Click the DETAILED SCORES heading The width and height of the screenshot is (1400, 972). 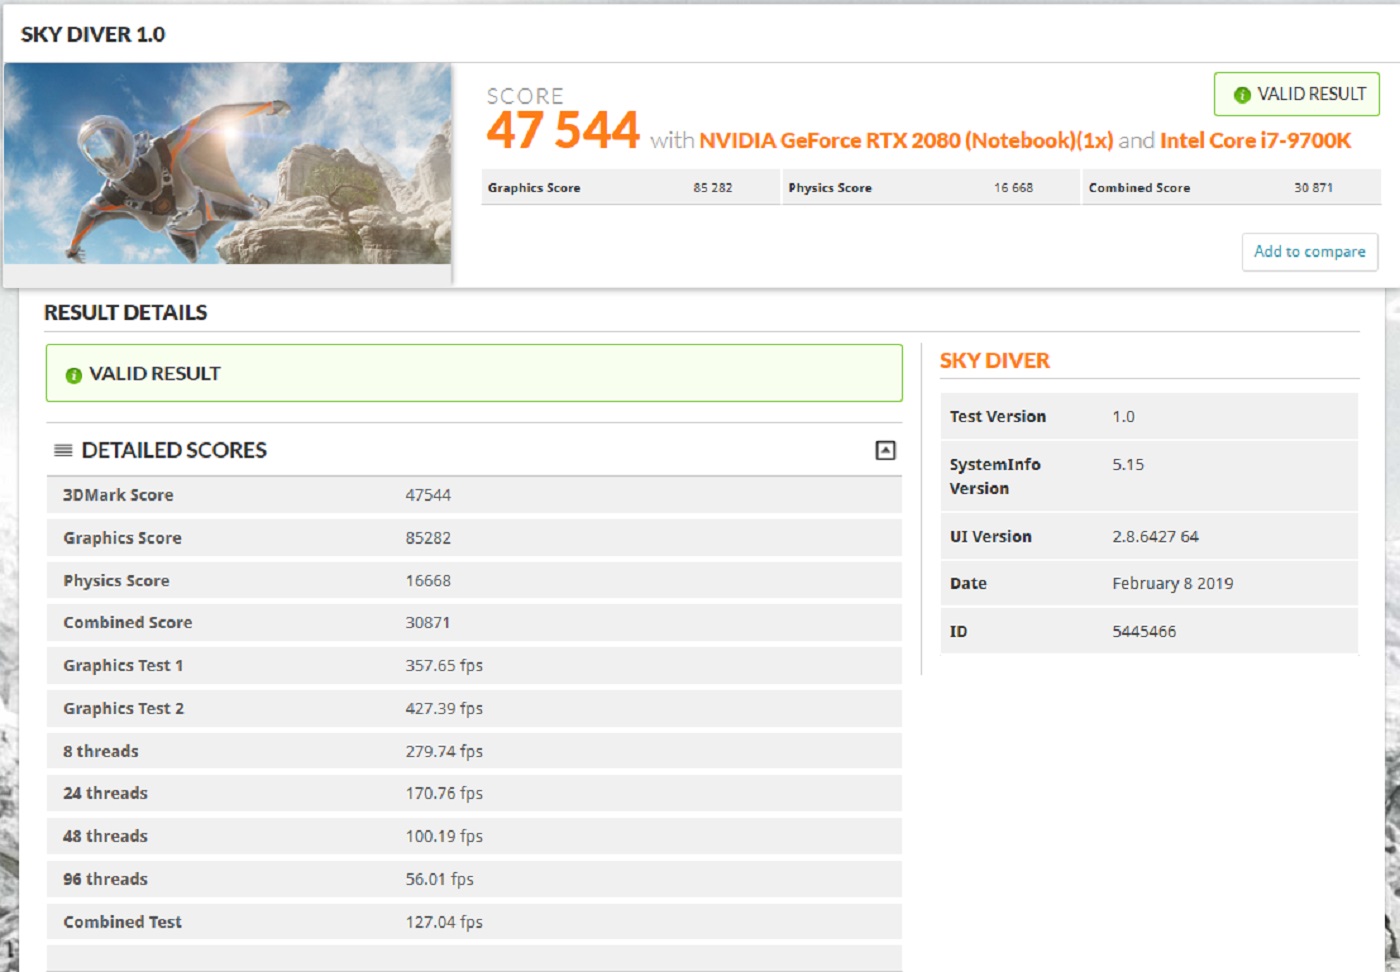click(x=174, y=451)
